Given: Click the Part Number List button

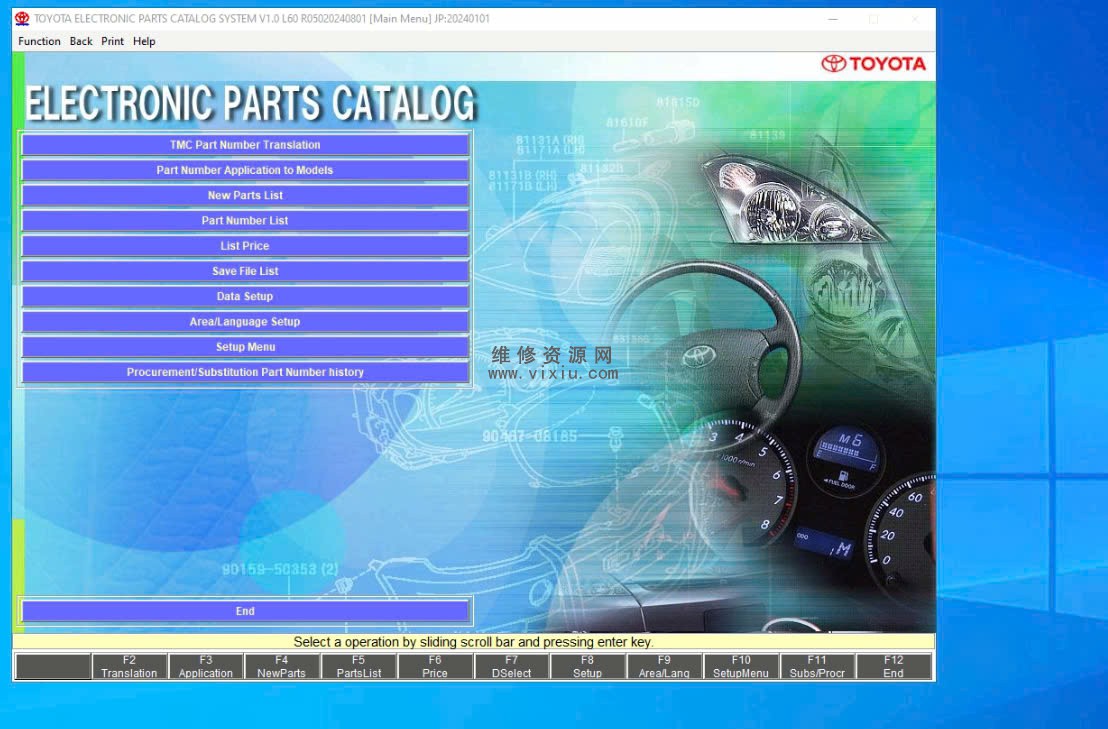Looking at the screenshot, I should click(x=245, y=221).
